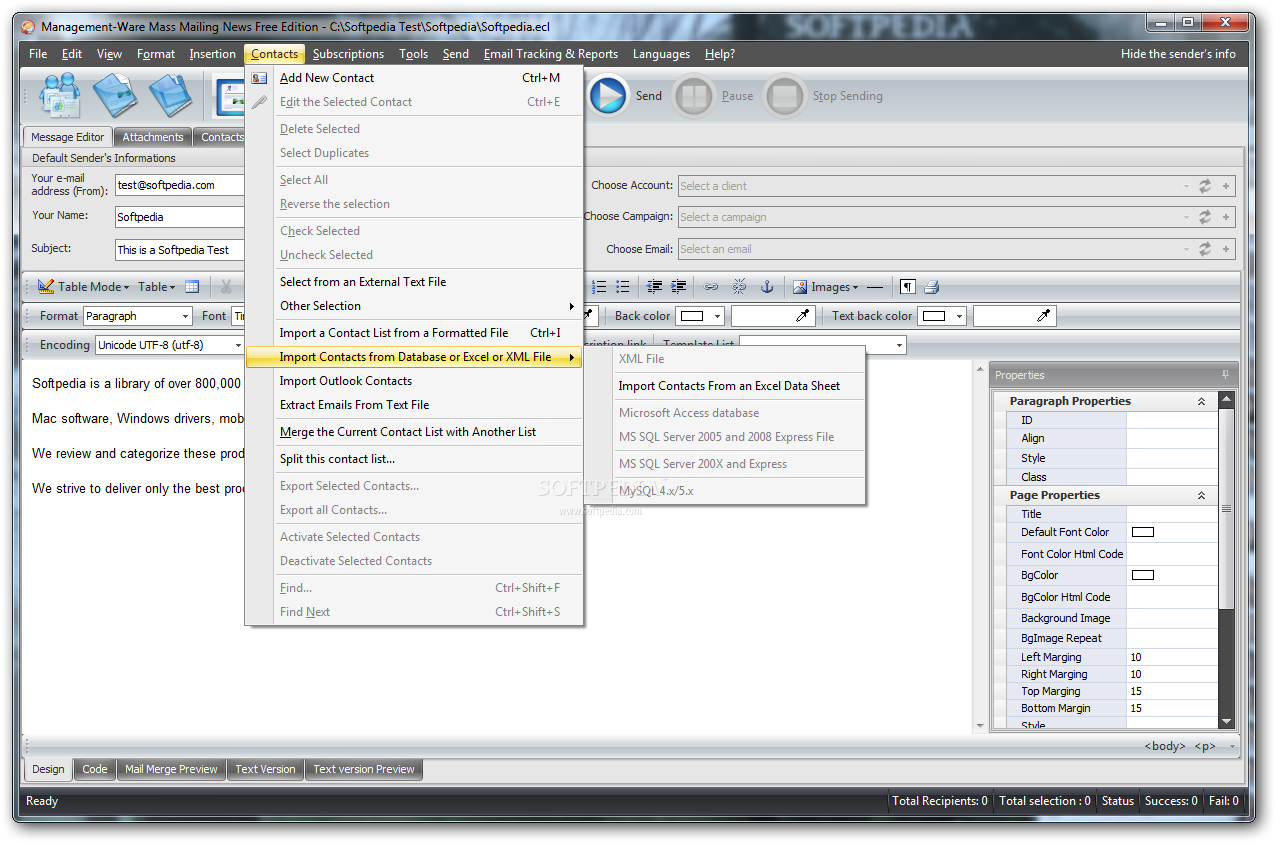Click the BgColor swatch in Page Properties

(1142, 575)
